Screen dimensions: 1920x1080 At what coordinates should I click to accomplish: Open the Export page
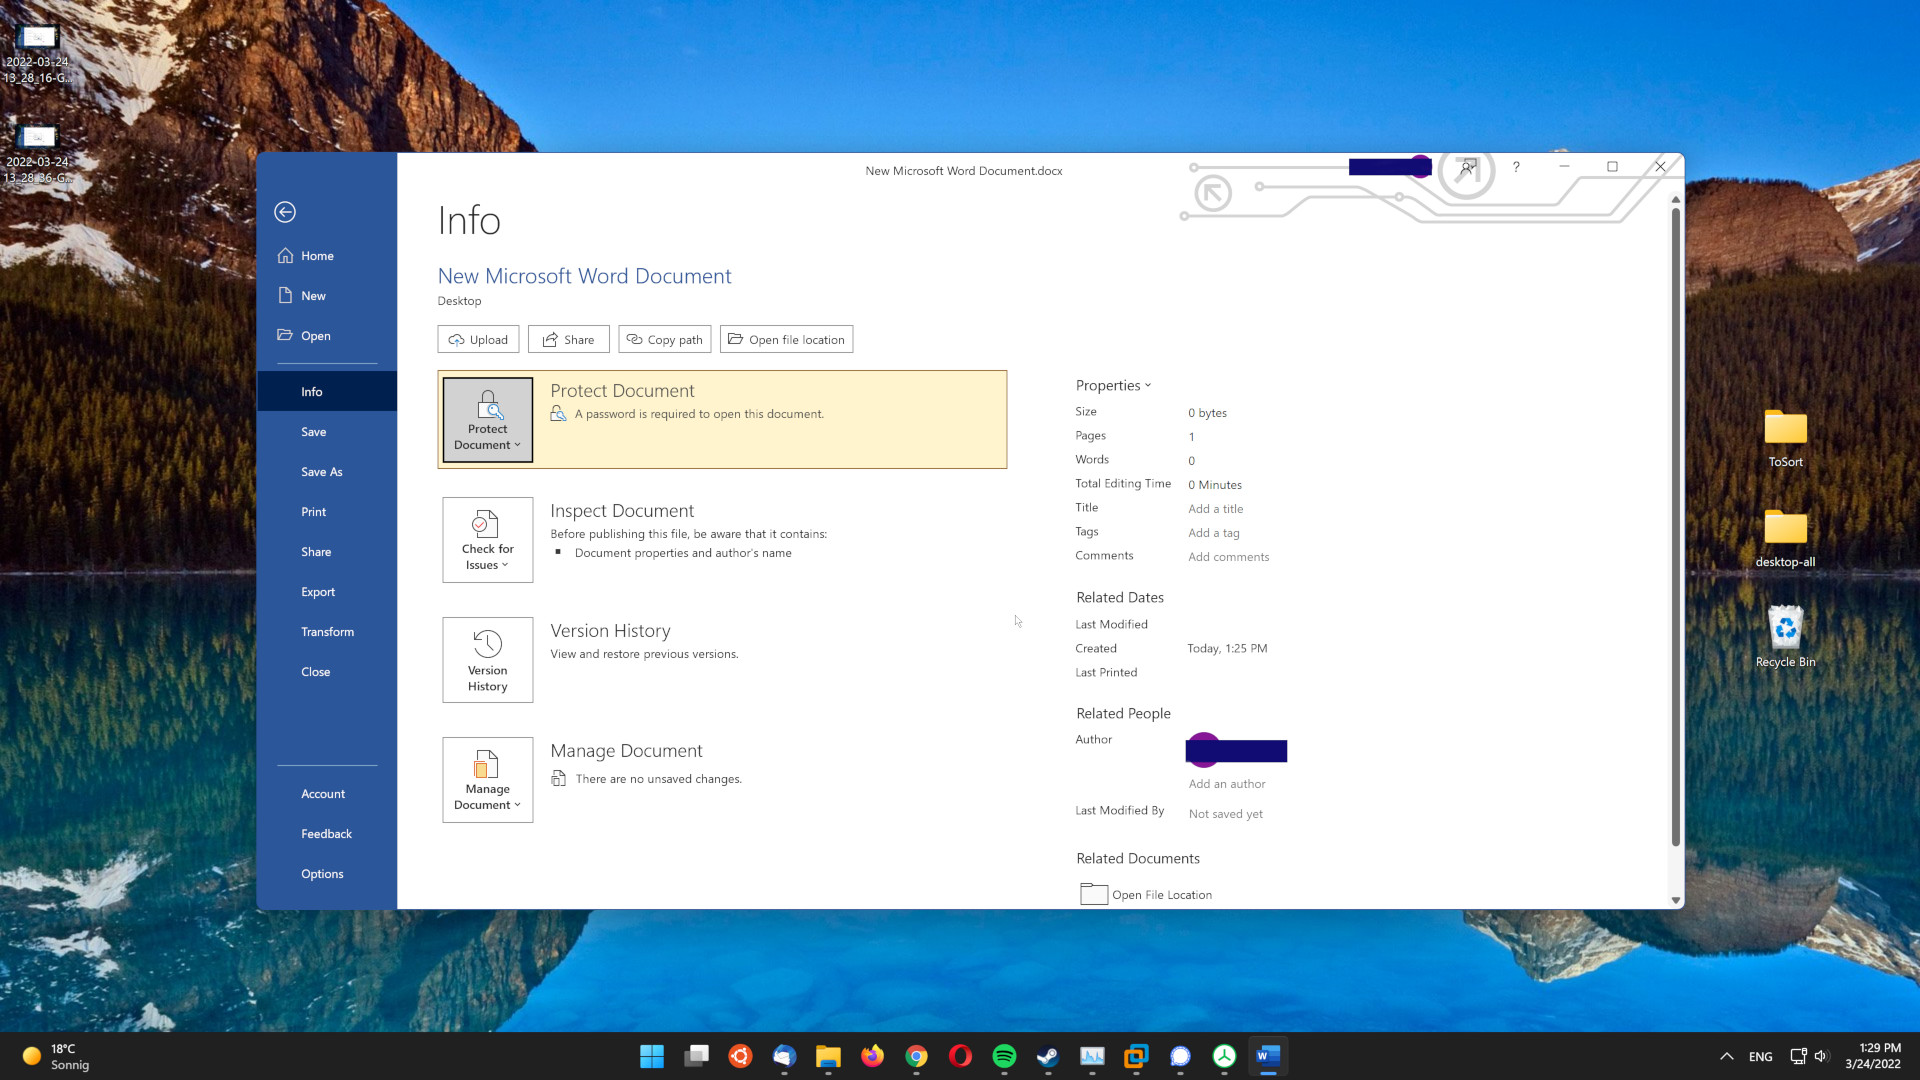pos(327,592)
